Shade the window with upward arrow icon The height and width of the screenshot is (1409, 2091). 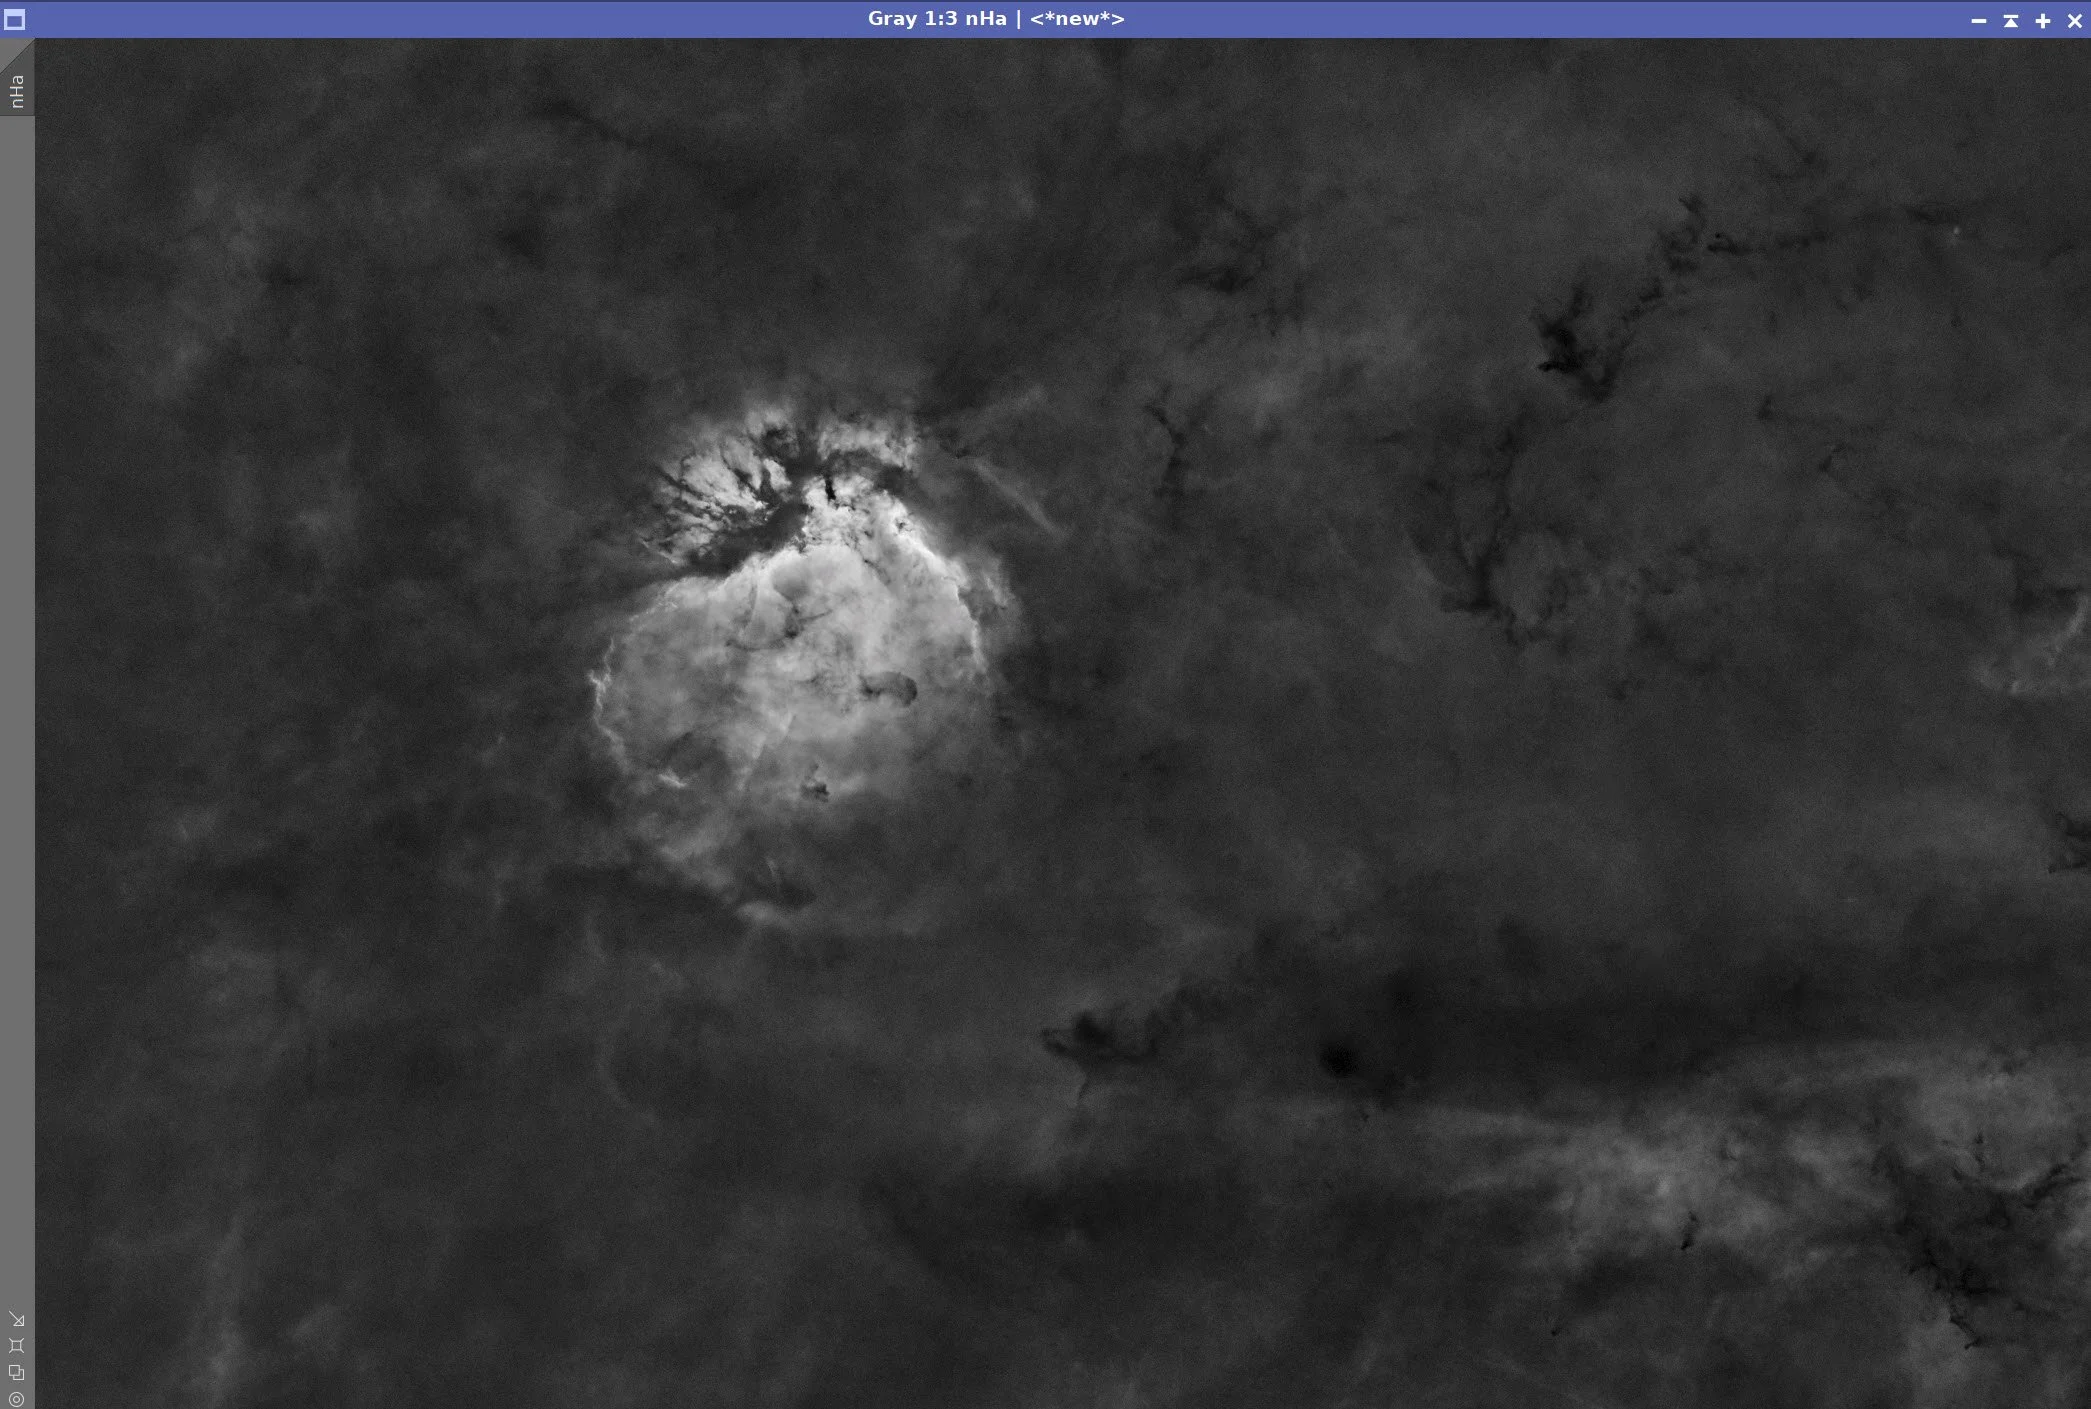click(x=2010, y=20)
